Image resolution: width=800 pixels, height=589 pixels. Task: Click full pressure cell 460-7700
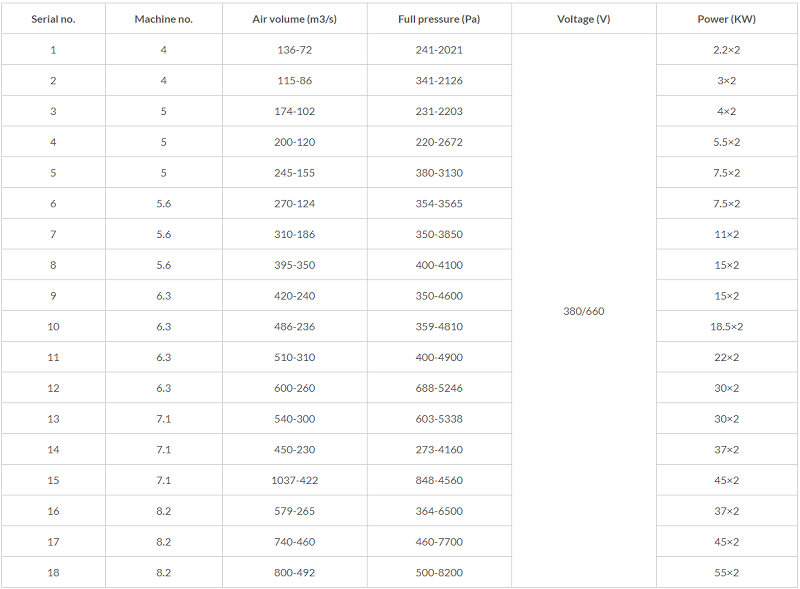click(439, 542)
